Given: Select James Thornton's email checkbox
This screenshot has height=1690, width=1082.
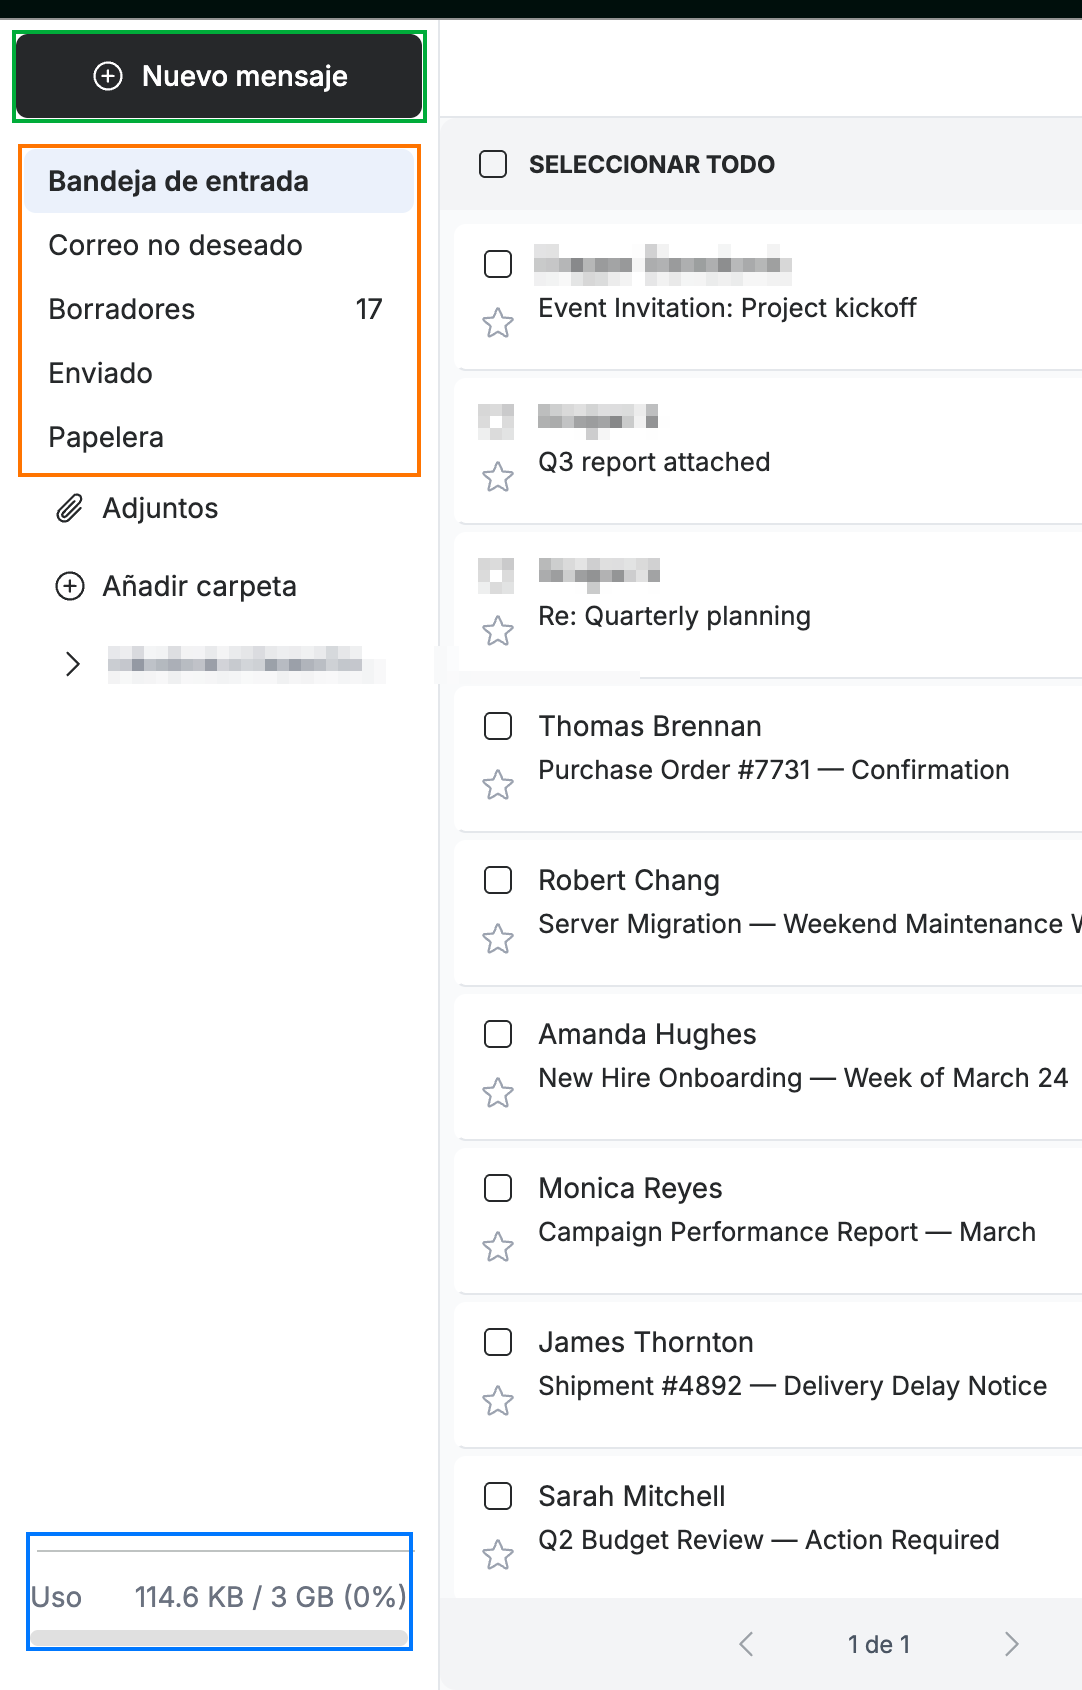Looking at the screenshot, I should click(x=498, y=1342).
